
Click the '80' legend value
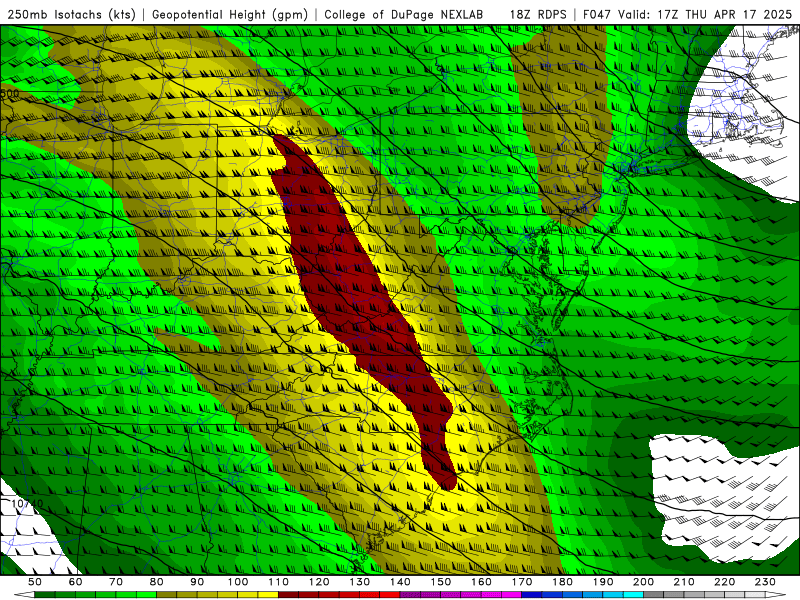(157, 582)
